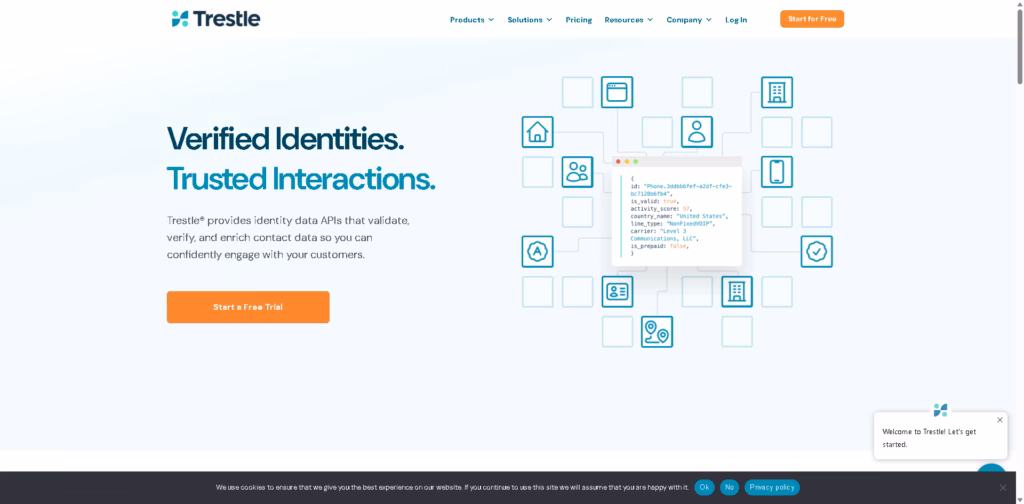1024x504 pixels.
Task: Dismiss the cookie banner with the X
Action: coord(1002,487)
